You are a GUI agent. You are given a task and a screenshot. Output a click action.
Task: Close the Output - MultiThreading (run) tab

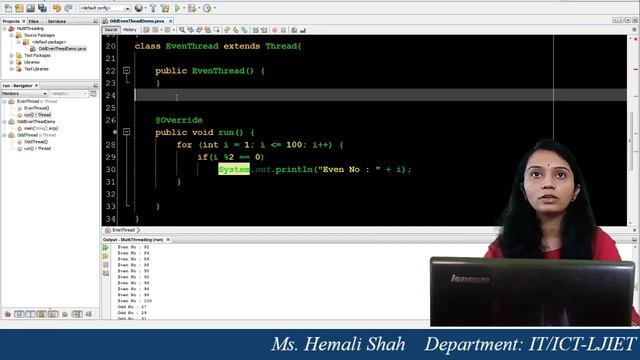(x=168, y=240)
